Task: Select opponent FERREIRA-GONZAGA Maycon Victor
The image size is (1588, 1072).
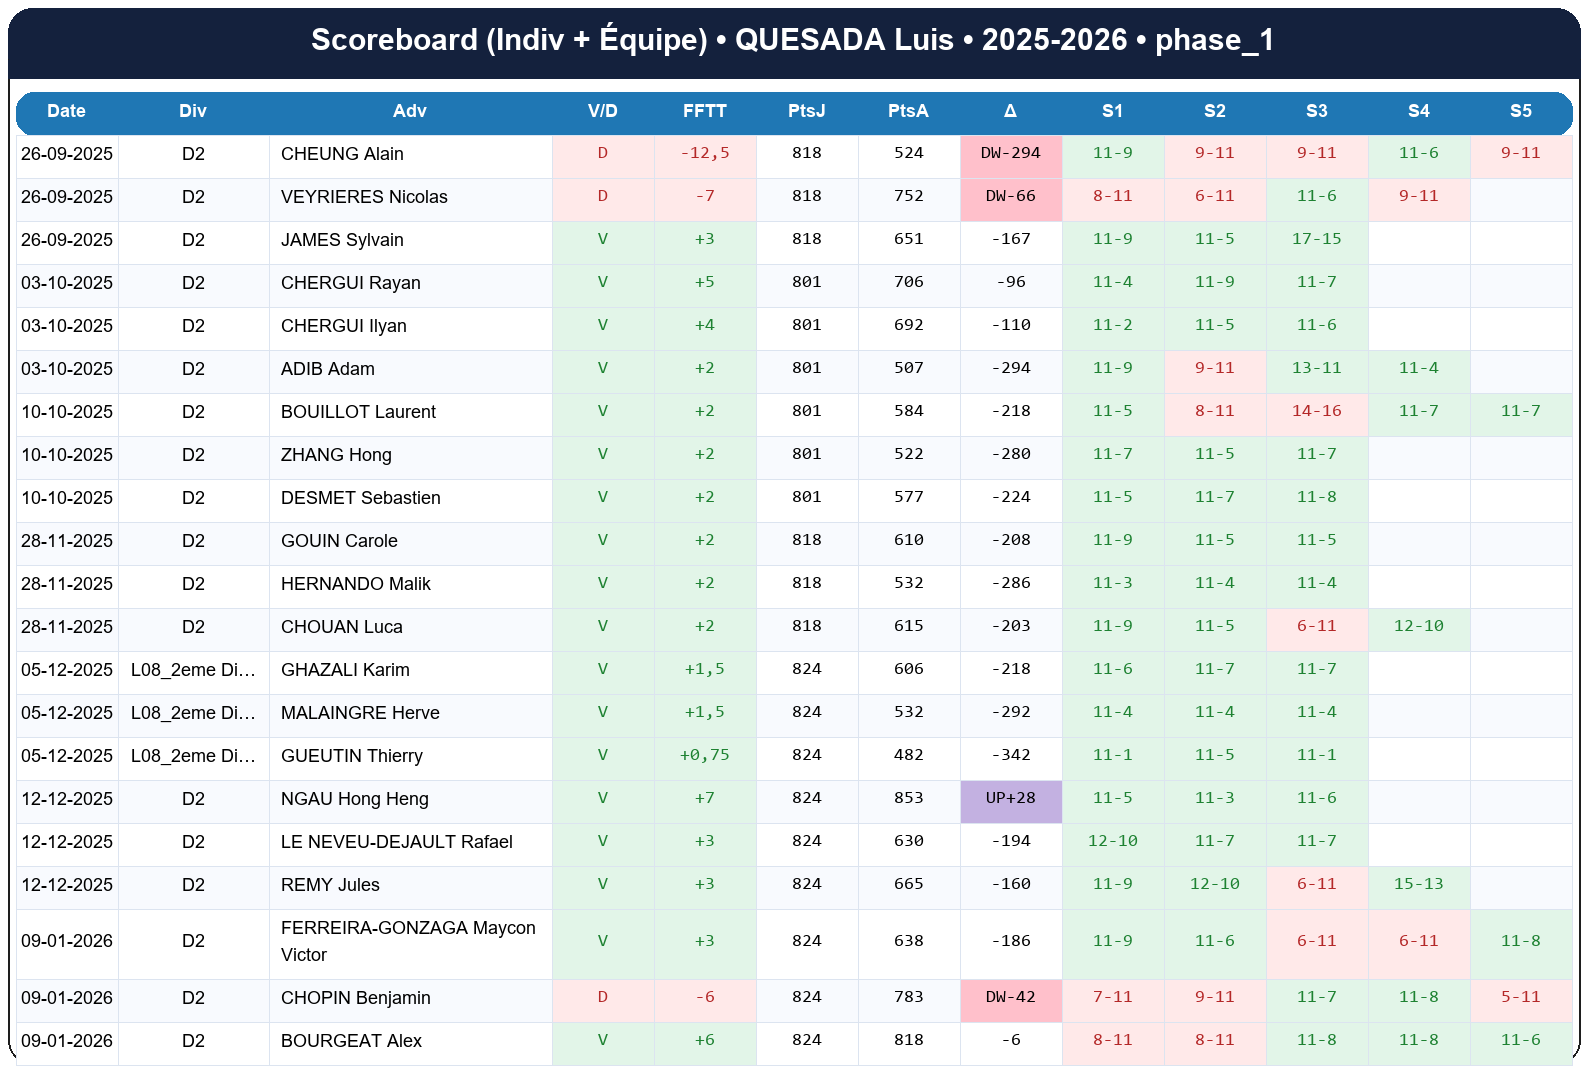Action: tap(408, 941)
